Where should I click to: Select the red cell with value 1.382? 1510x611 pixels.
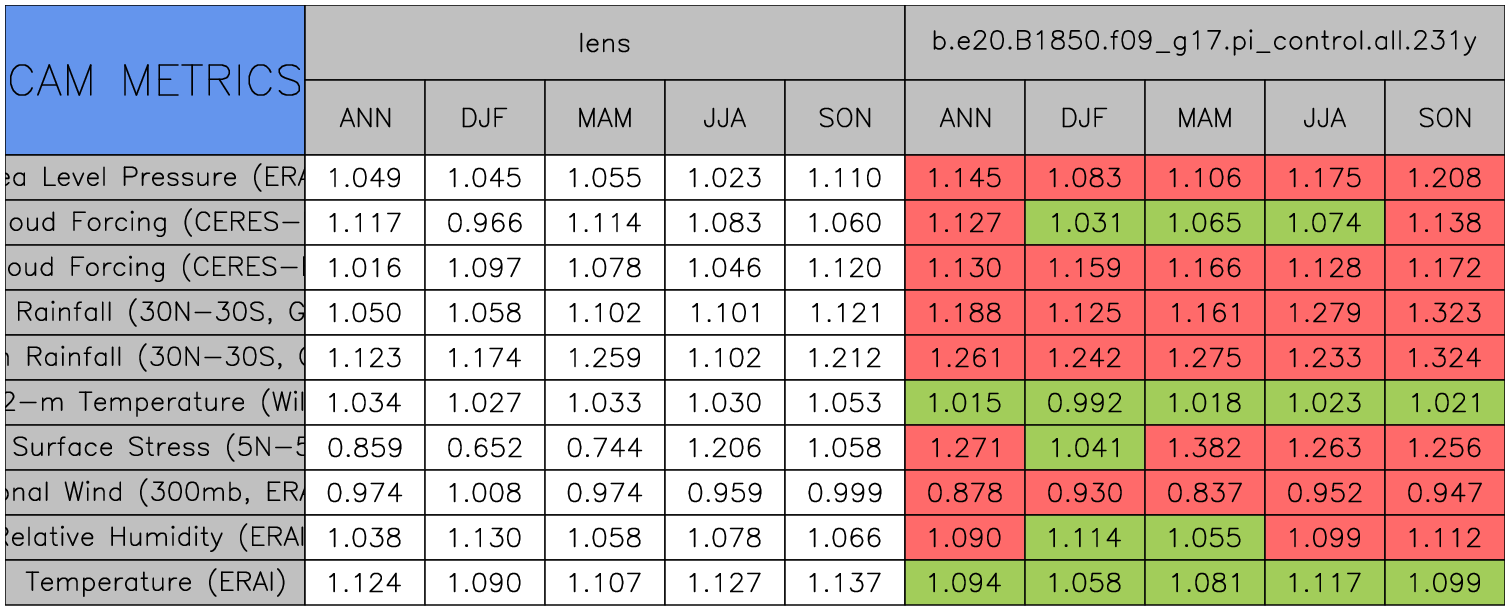coord(1204,447)
